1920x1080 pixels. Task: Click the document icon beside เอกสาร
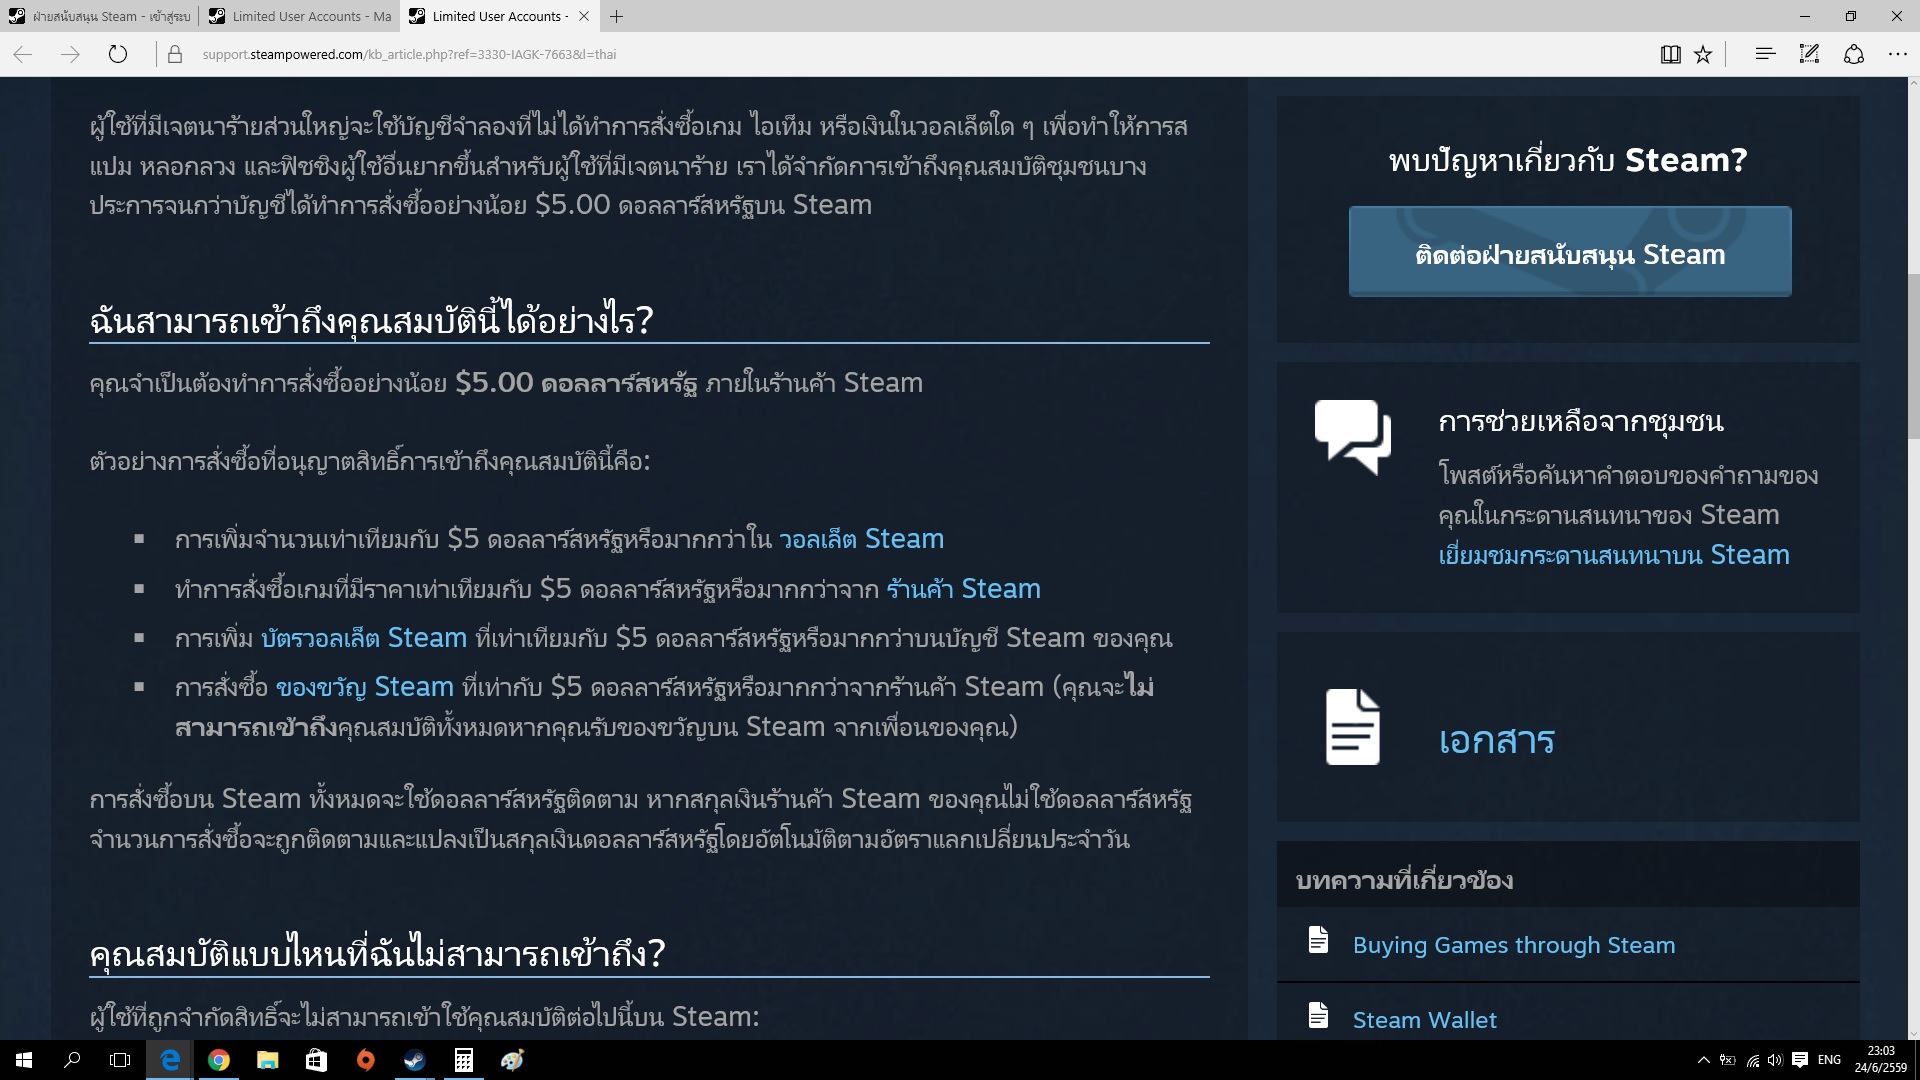pos(1352,727)
